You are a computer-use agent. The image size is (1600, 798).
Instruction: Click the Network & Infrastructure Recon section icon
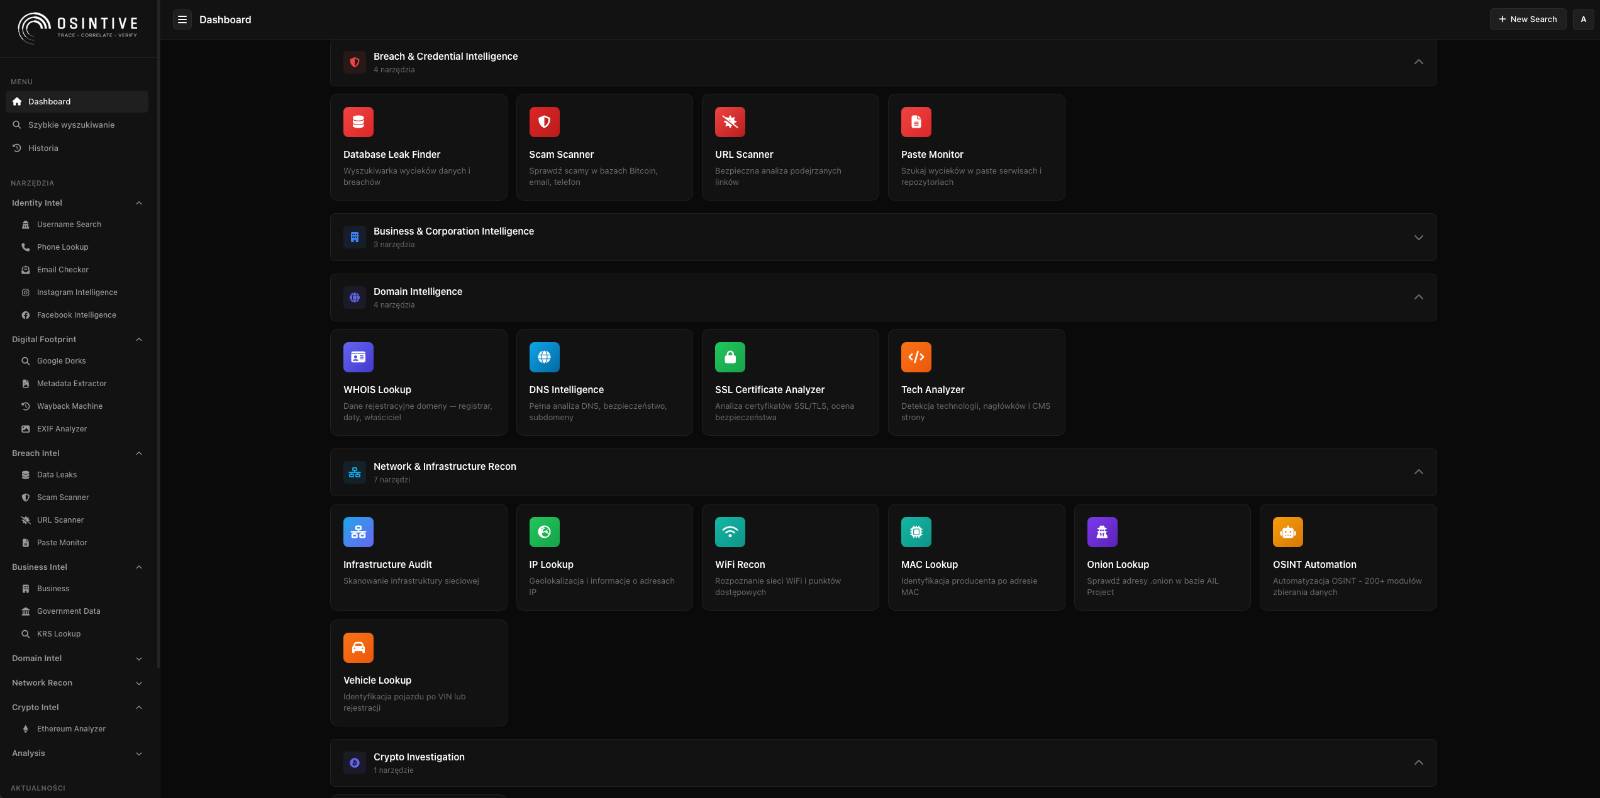pyautogui.click(x=354, y=472)
